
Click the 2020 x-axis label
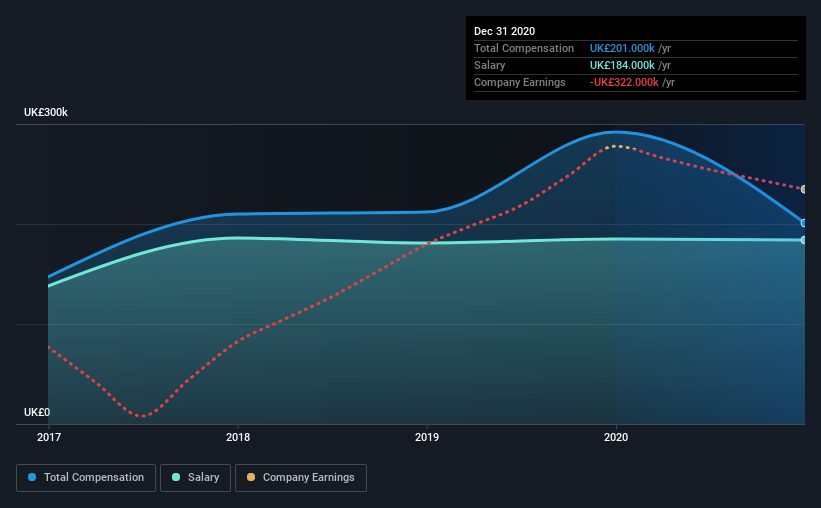616,437
